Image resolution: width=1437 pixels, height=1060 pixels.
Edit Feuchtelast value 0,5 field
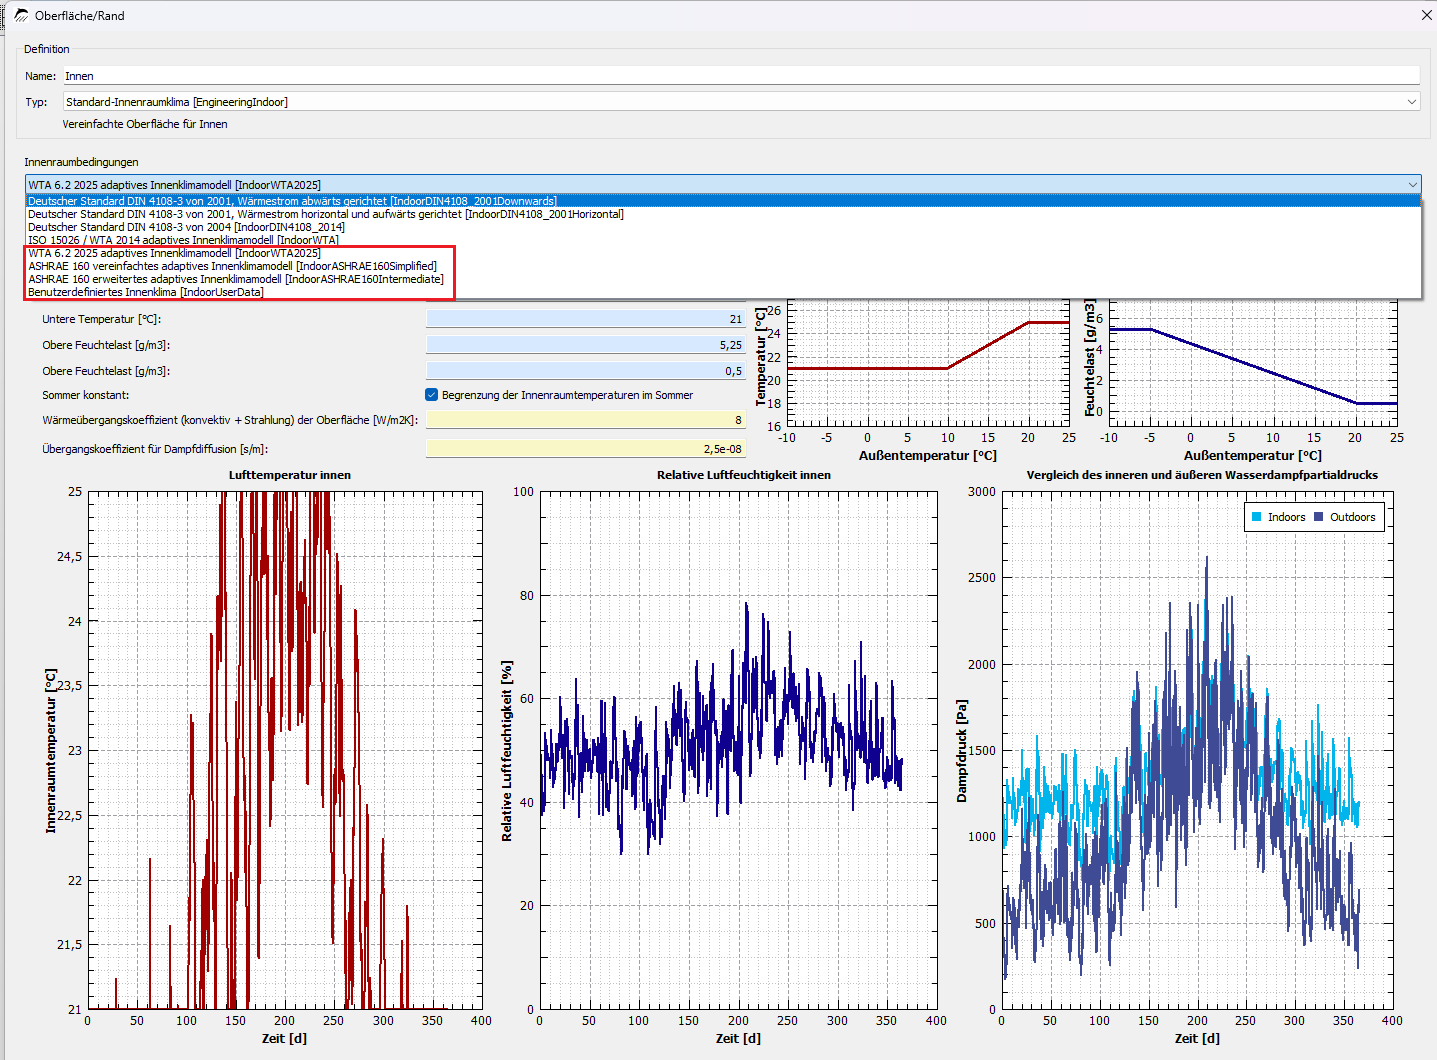click(586, 371)
